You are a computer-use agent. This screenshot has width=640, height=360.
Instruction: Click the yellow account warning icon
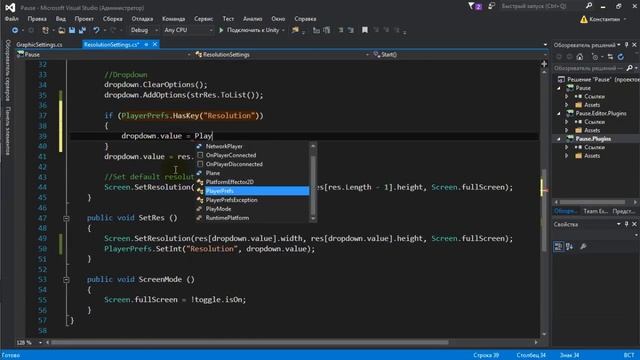tap(584, 19)
